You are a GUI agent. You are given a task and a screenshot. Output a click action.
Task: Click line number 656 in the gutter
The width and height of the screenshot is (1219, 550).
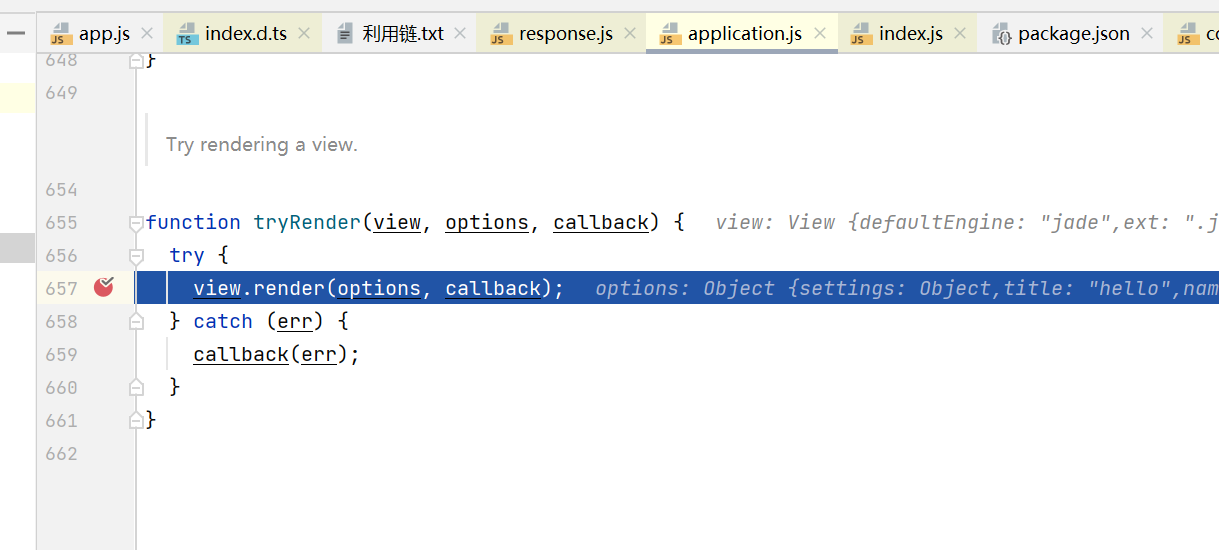(61, 255)
